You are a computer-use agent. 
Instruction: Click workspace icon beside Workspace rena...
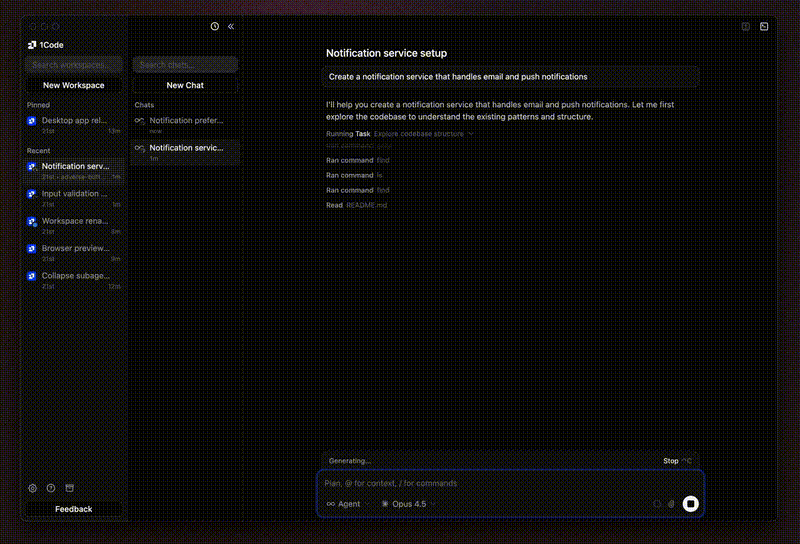(32, 221)
